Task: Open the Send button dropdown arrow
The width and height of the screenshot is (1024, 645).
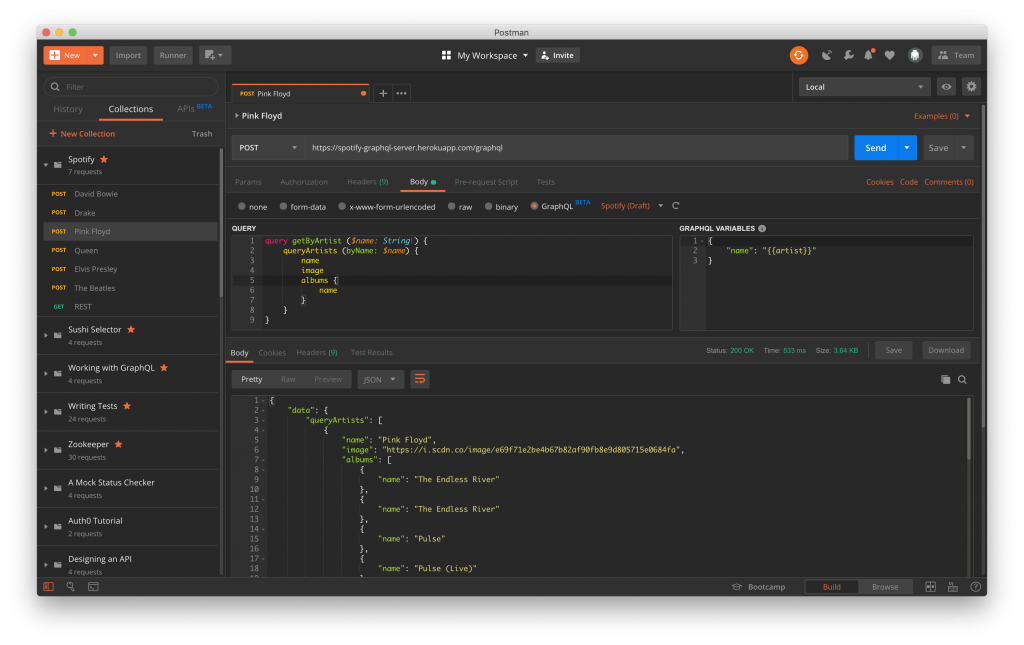Action: 906,148
